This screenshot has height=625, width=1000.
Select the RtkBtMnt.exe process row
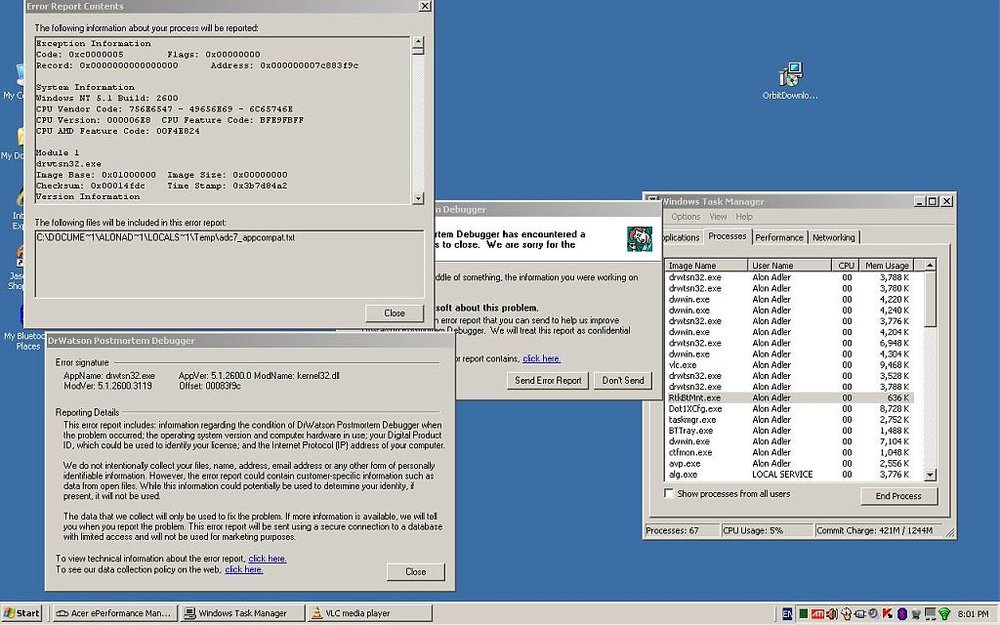pos(790,397)
